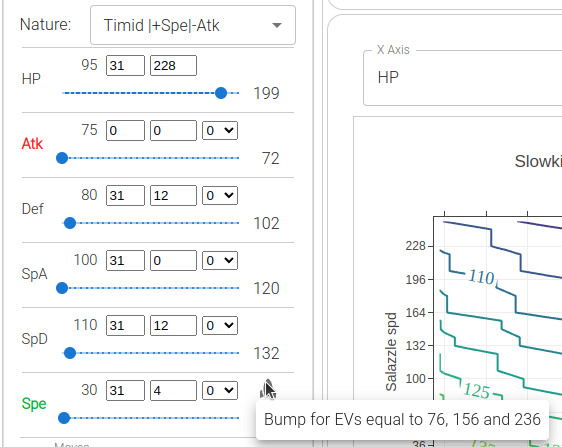Viewport: 562px width, 447px height.
Task: Click the SpA total value 120
Action: pyautogui.click(x=266, y=289)
